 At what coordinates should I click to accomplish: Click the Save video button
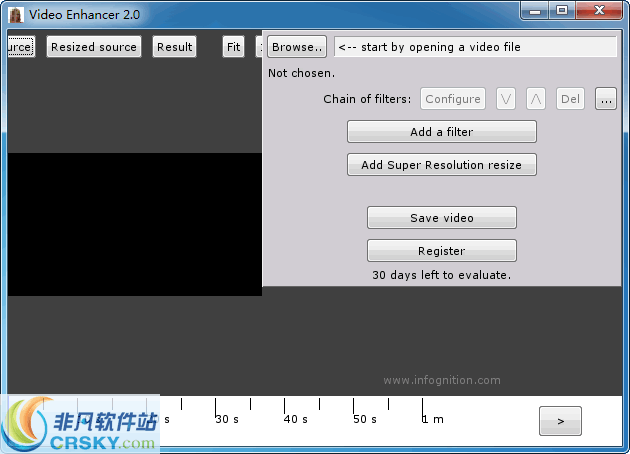pyautogui.click(x=442, y=218)
